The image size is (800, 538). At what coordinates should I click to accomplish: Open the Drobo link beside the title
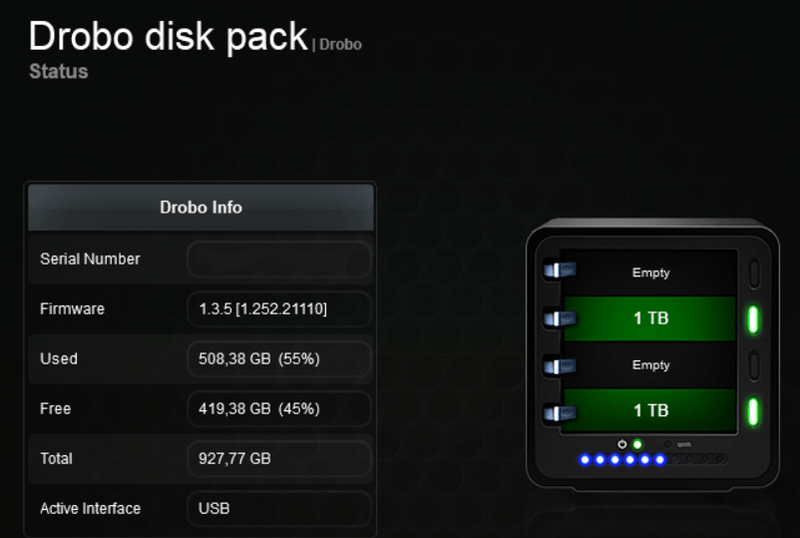341,44
